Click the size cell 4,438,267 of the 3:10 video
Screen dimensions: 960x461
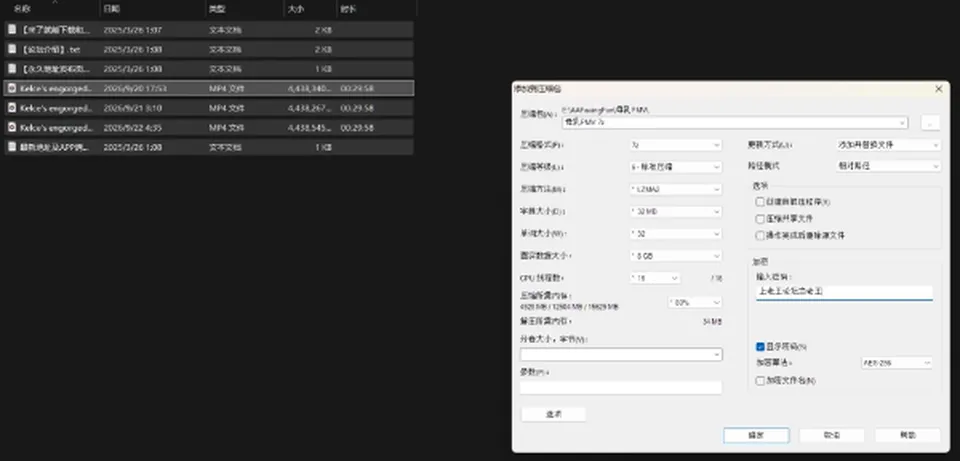[x=310, y=108]
